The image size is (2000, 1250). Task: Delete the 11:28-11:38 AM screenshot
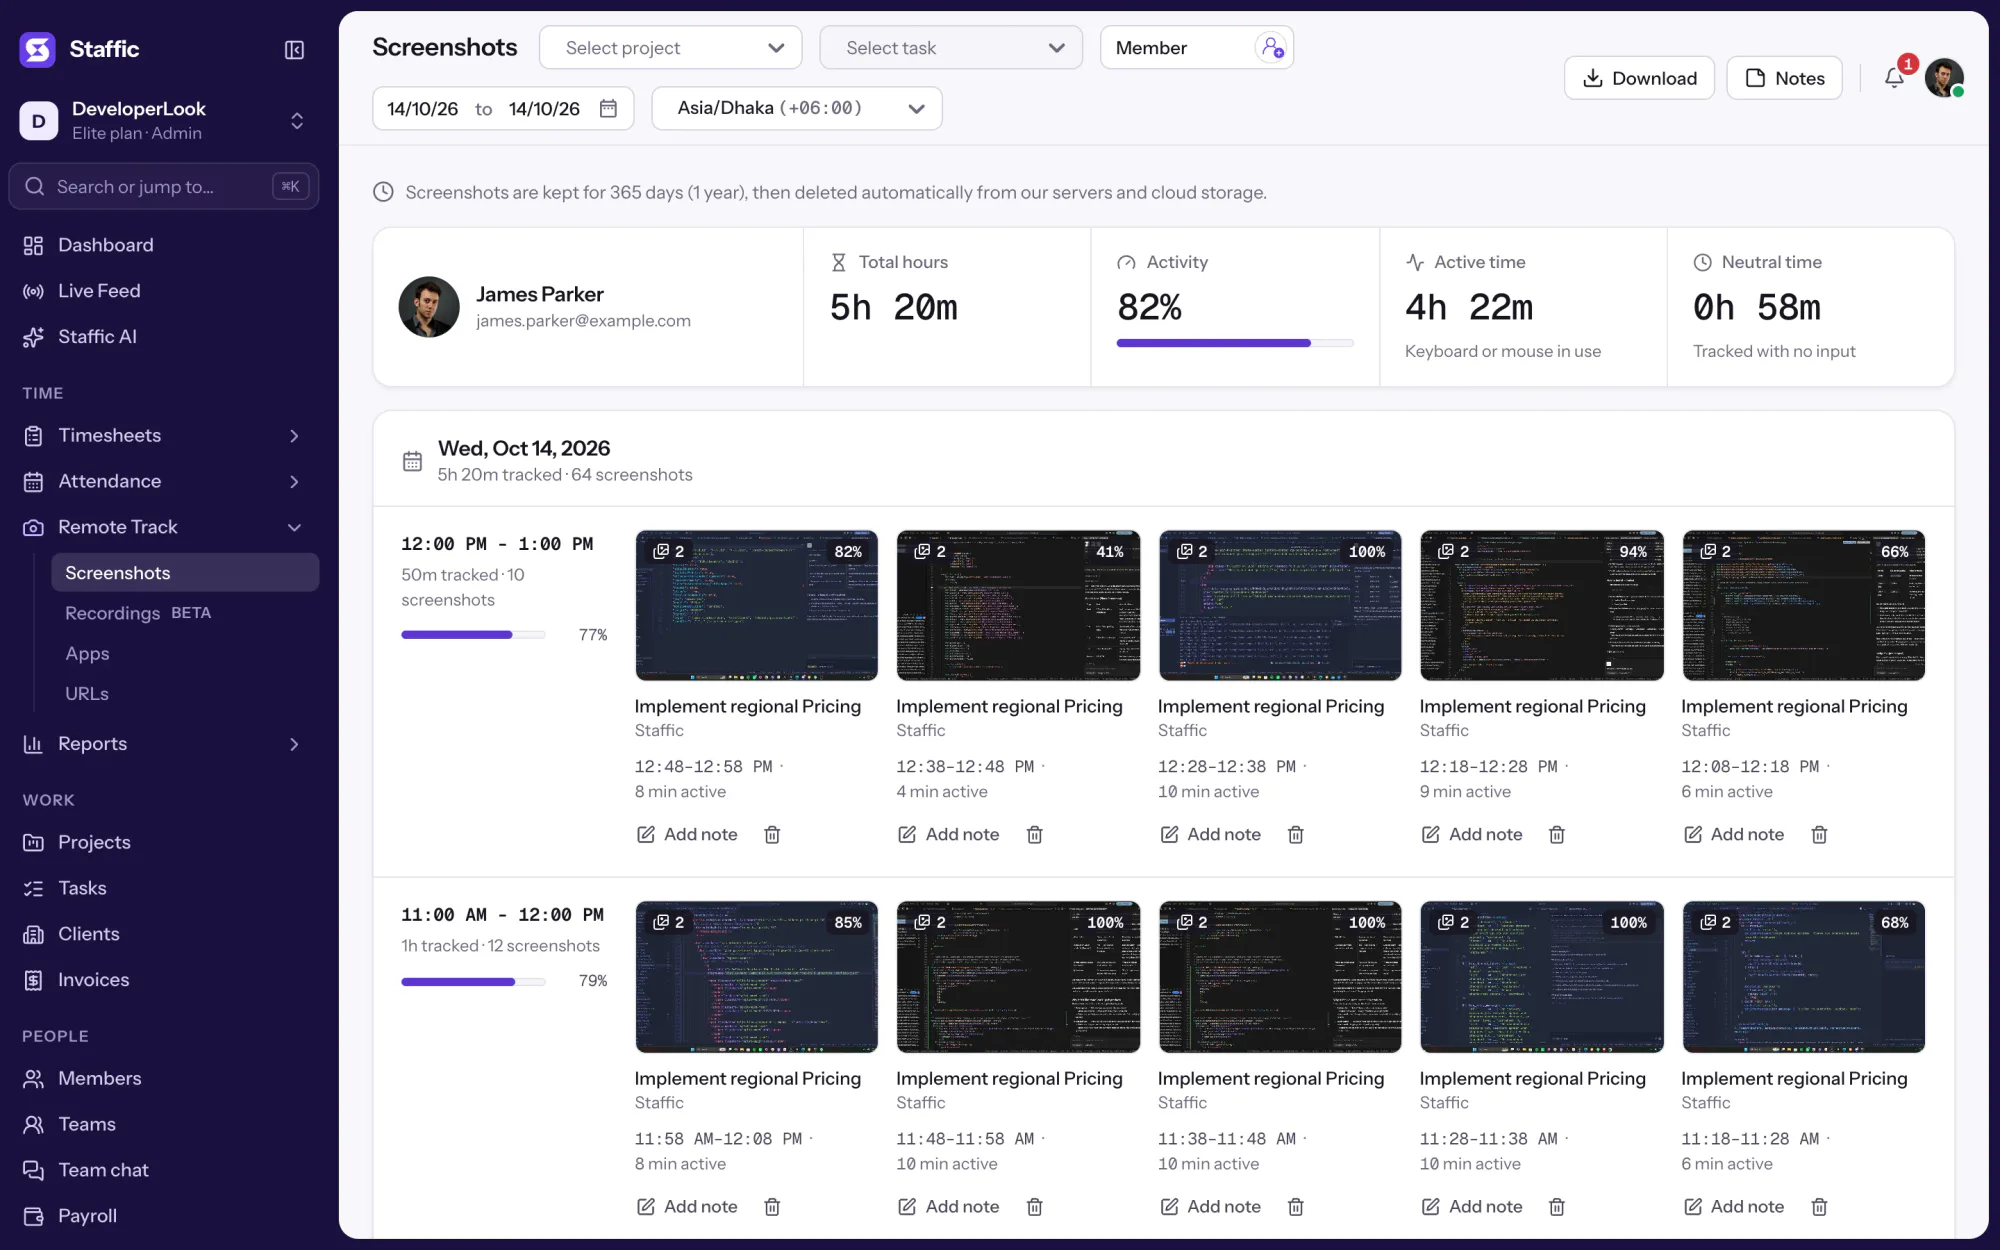[1557, 1207]
